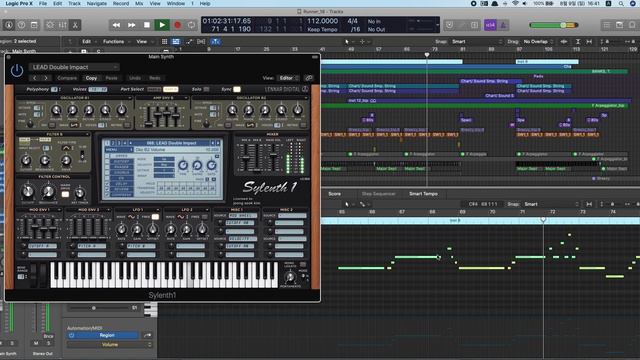640x360 pixels.
Task: Toggle the Toolbar display icon
Action: (x=34, y=25)
